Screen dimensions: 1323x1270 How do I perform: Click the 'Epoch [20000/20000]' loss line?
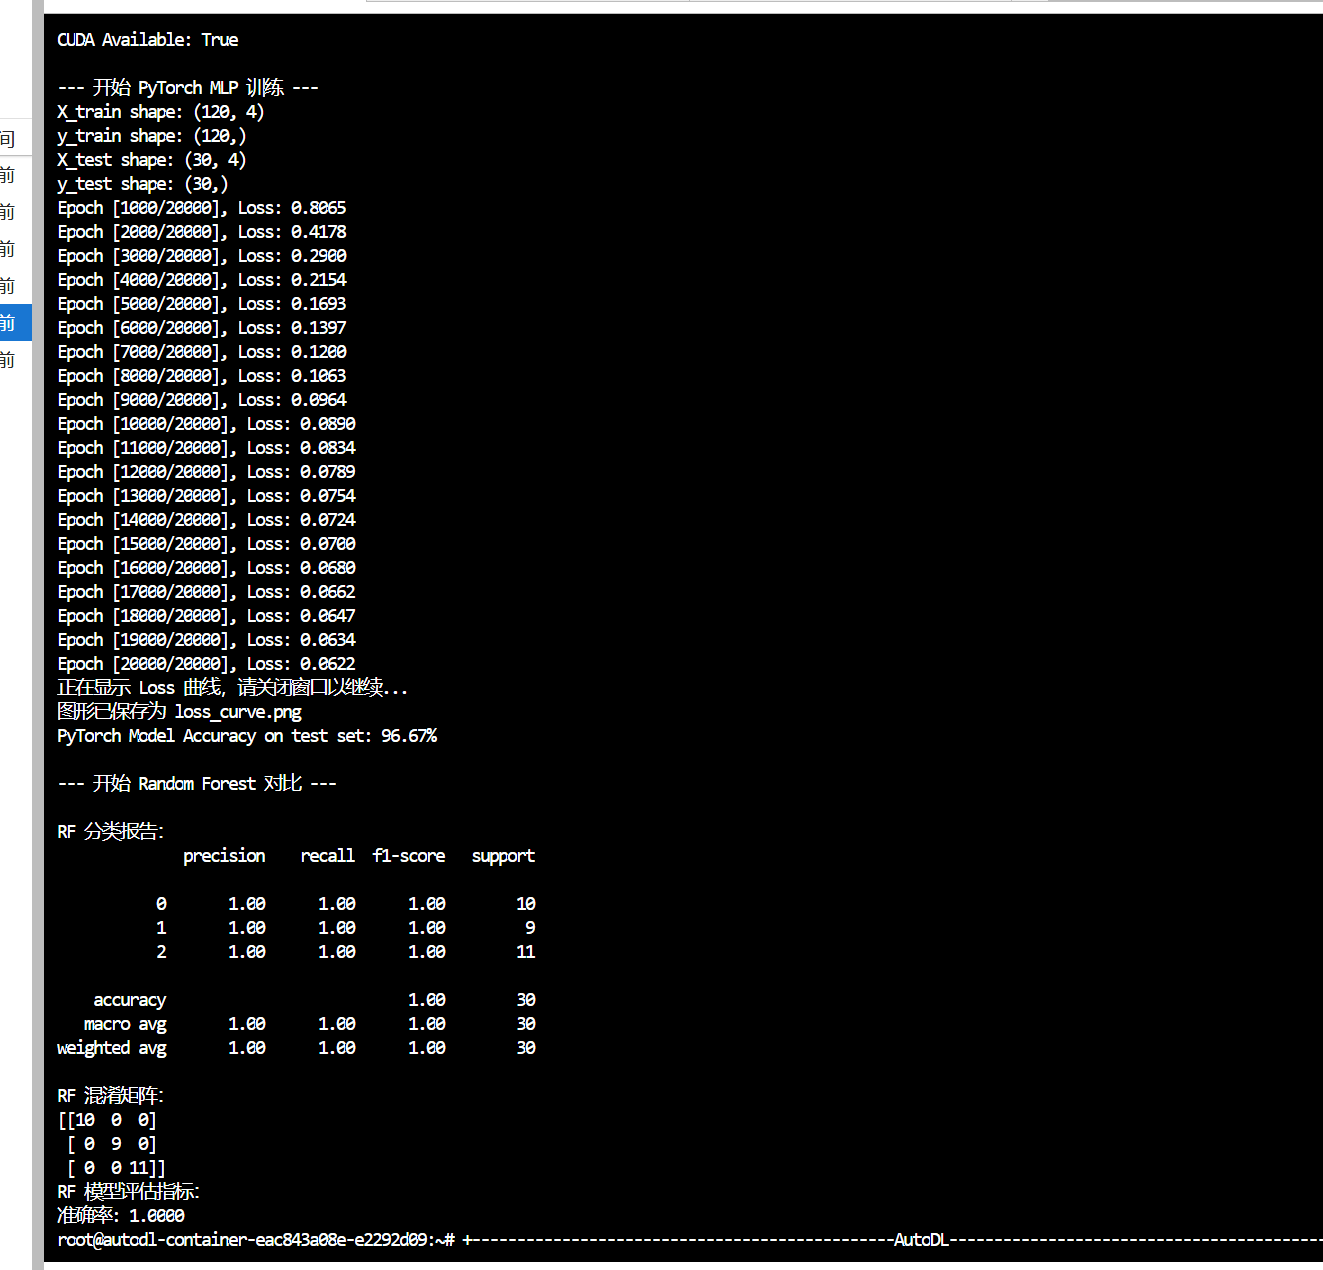(x=206, y=664)
